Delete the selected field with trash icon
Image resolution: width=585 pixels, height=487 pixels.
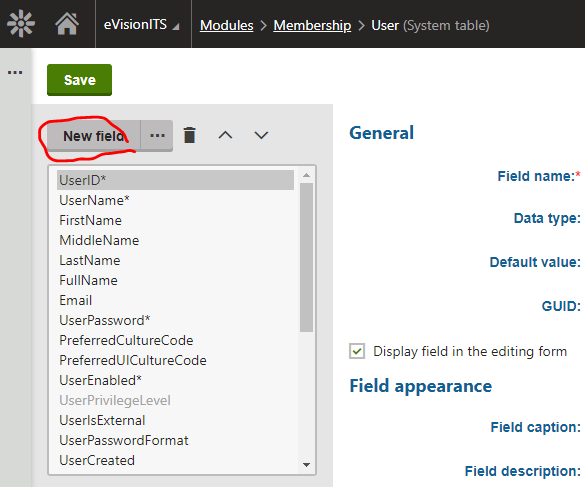point(190,135)
